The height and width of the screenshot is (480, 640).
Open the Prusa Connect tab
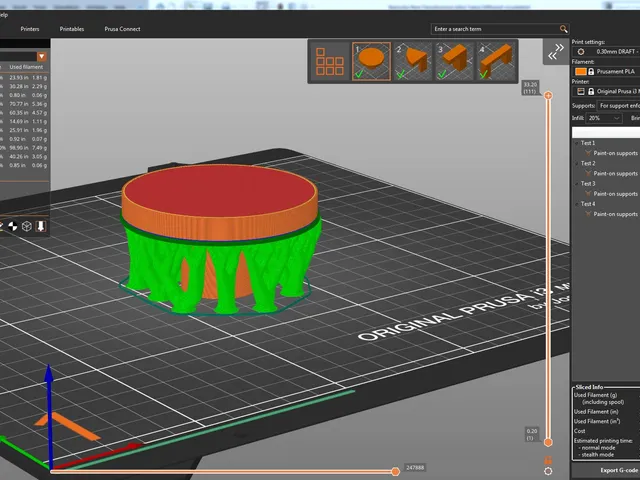pyautogui.click(x=122, y=29)
